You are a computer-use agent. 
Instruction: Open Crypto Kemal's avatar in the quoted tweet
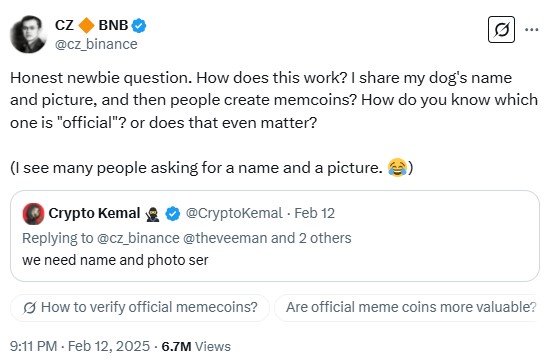pos(33,214)
